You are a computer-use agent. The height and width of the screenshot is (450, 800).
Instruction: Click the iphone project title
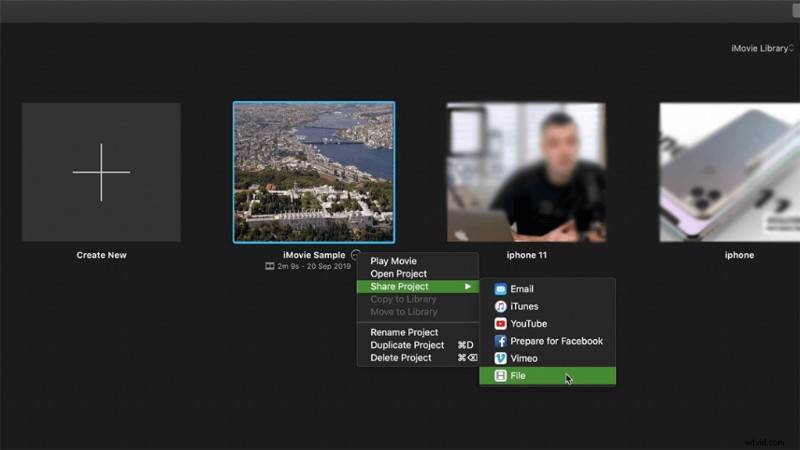pos(739,255)
